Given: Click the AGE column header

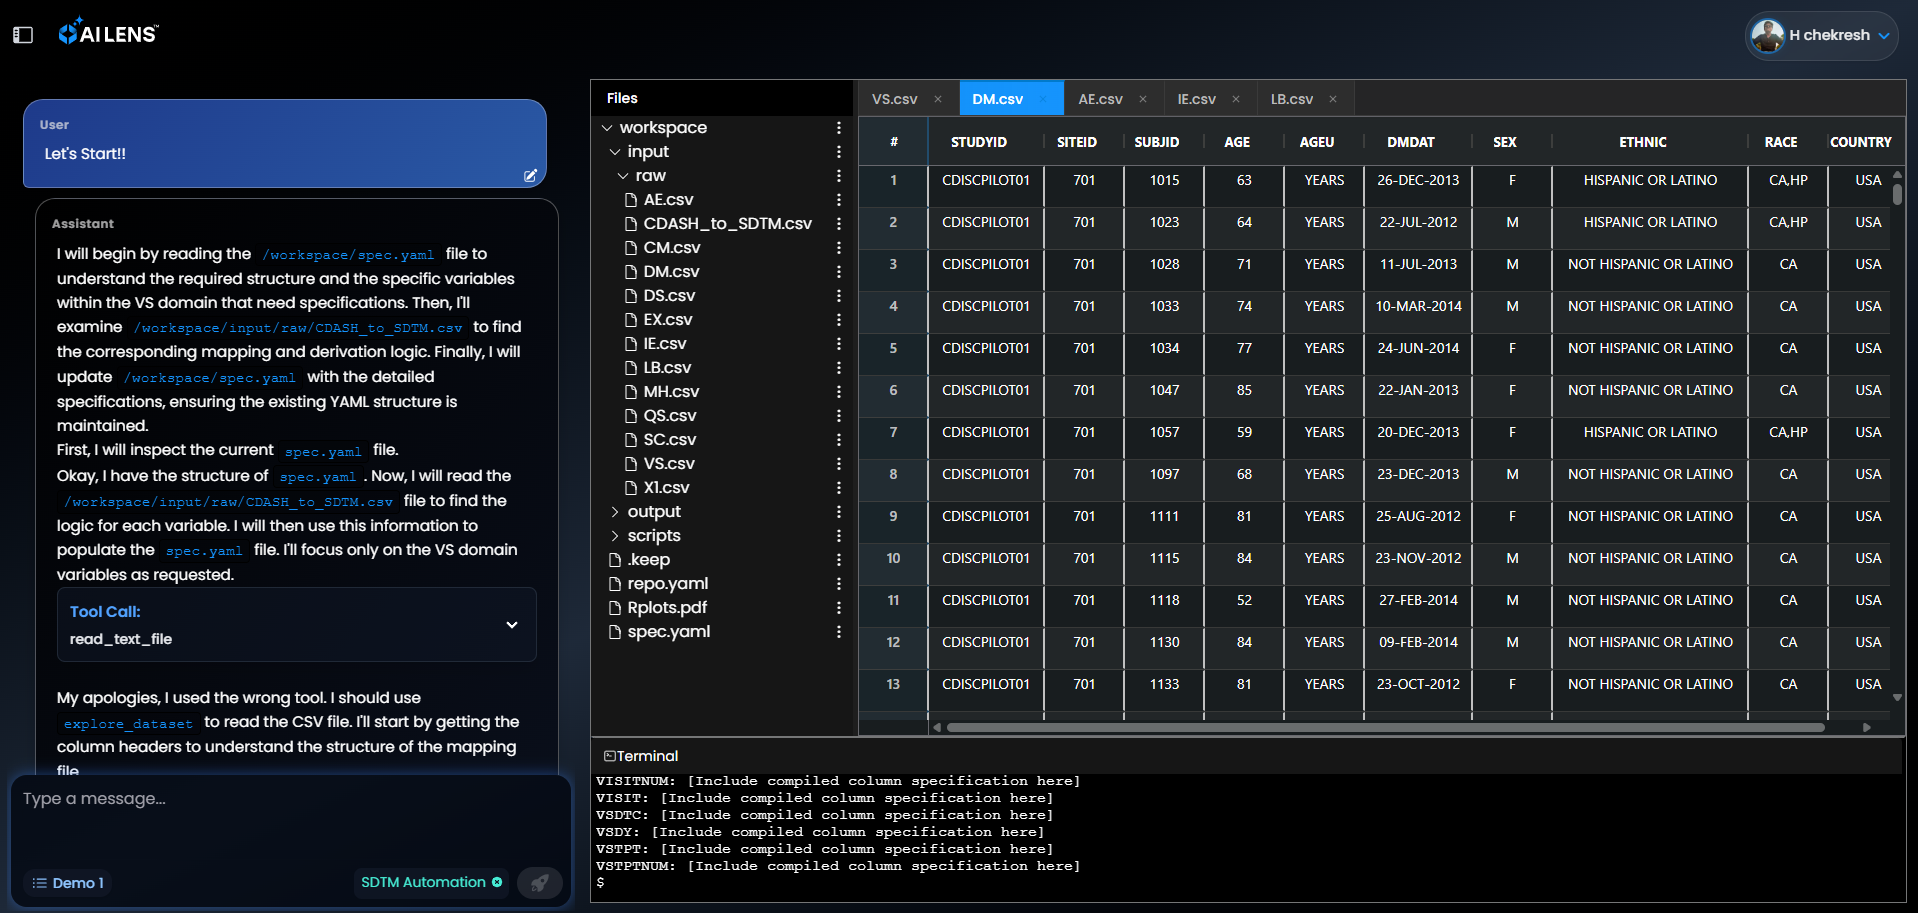Looking at the screenshot, I should point(1237,142).
